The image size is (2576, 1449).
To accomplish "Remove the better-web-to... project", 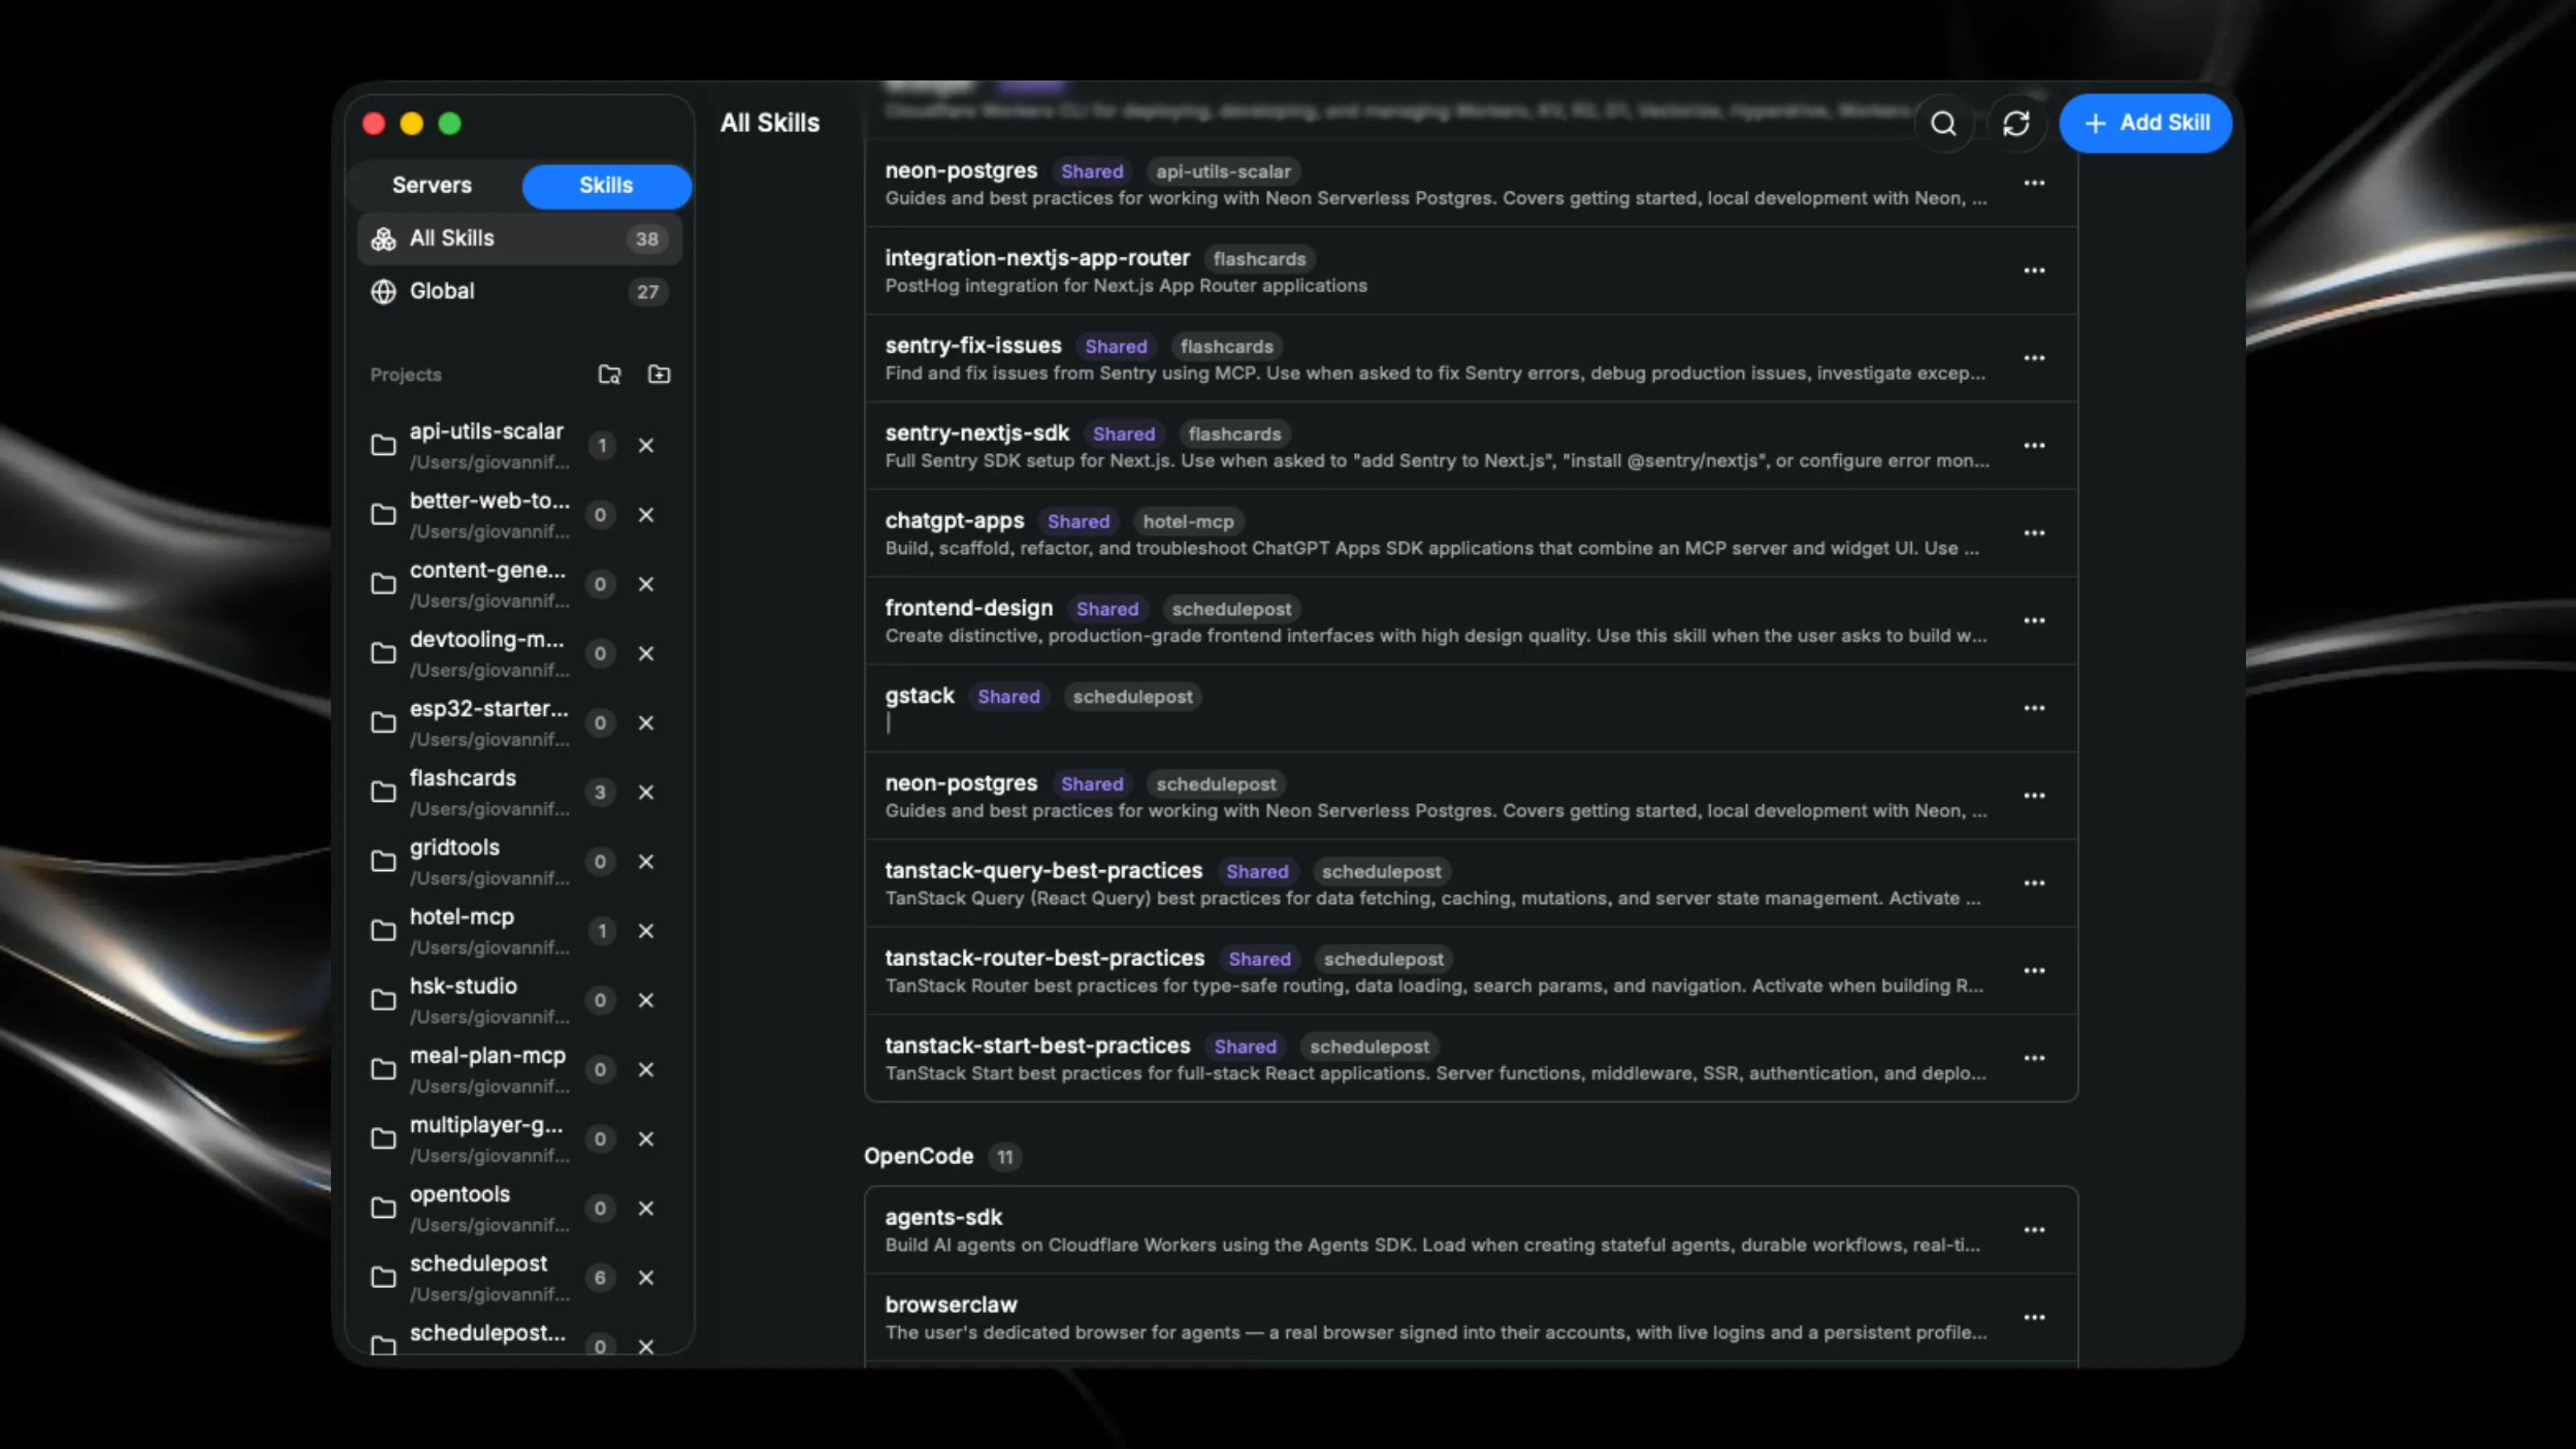I will [646, 514].
